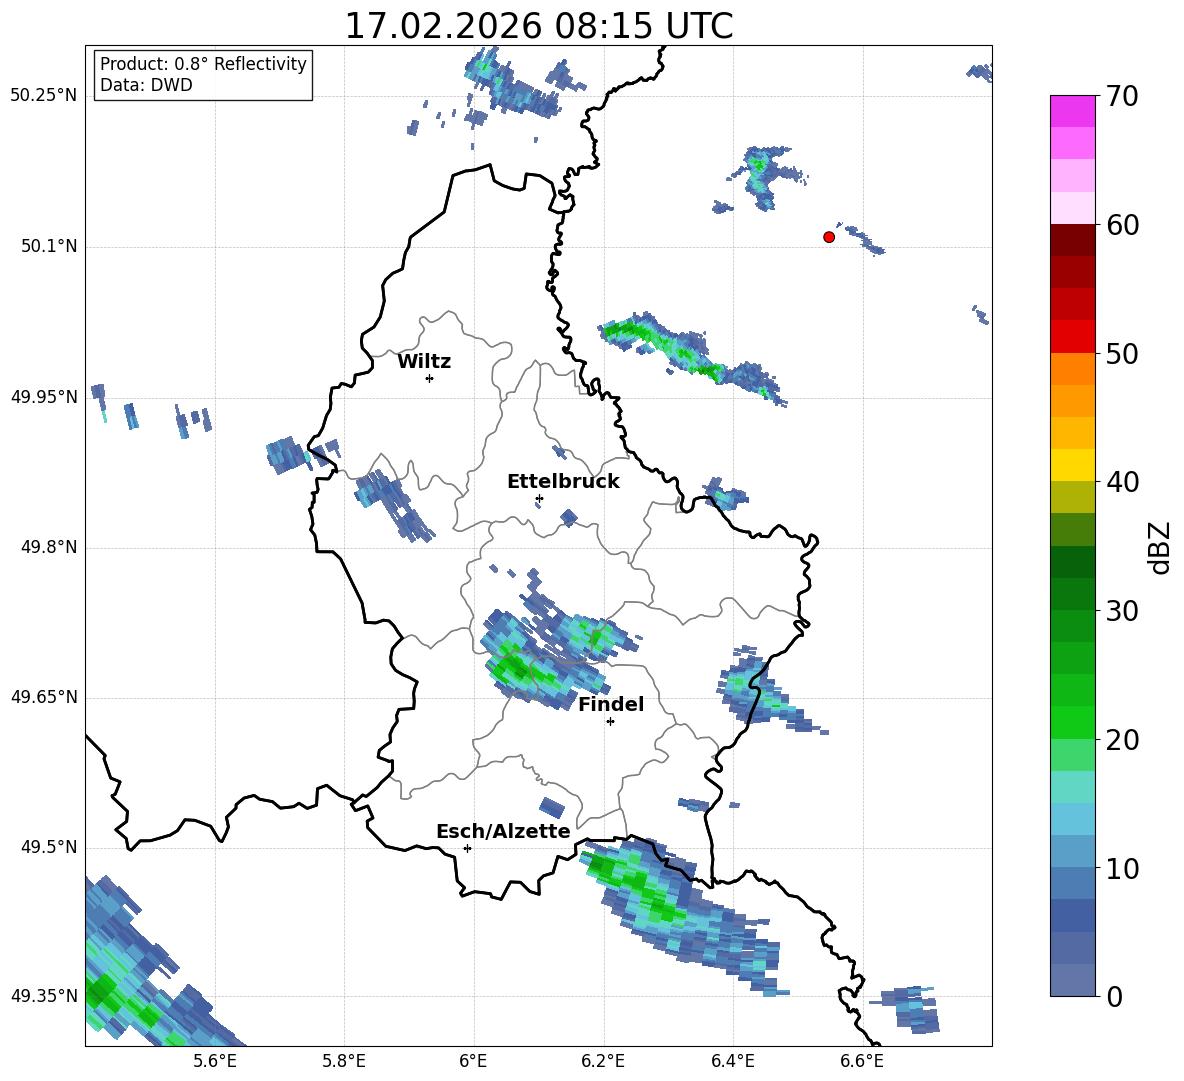Click the cross marker below Wiltz

[x=430, y=378]
